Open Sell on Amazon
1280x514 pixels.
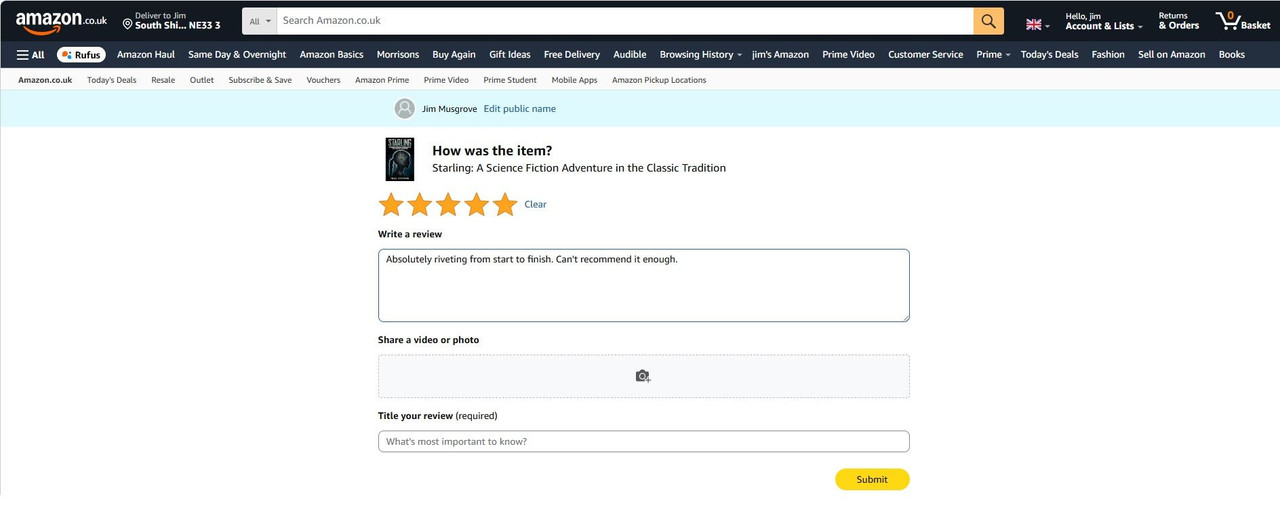point(1172,55)
